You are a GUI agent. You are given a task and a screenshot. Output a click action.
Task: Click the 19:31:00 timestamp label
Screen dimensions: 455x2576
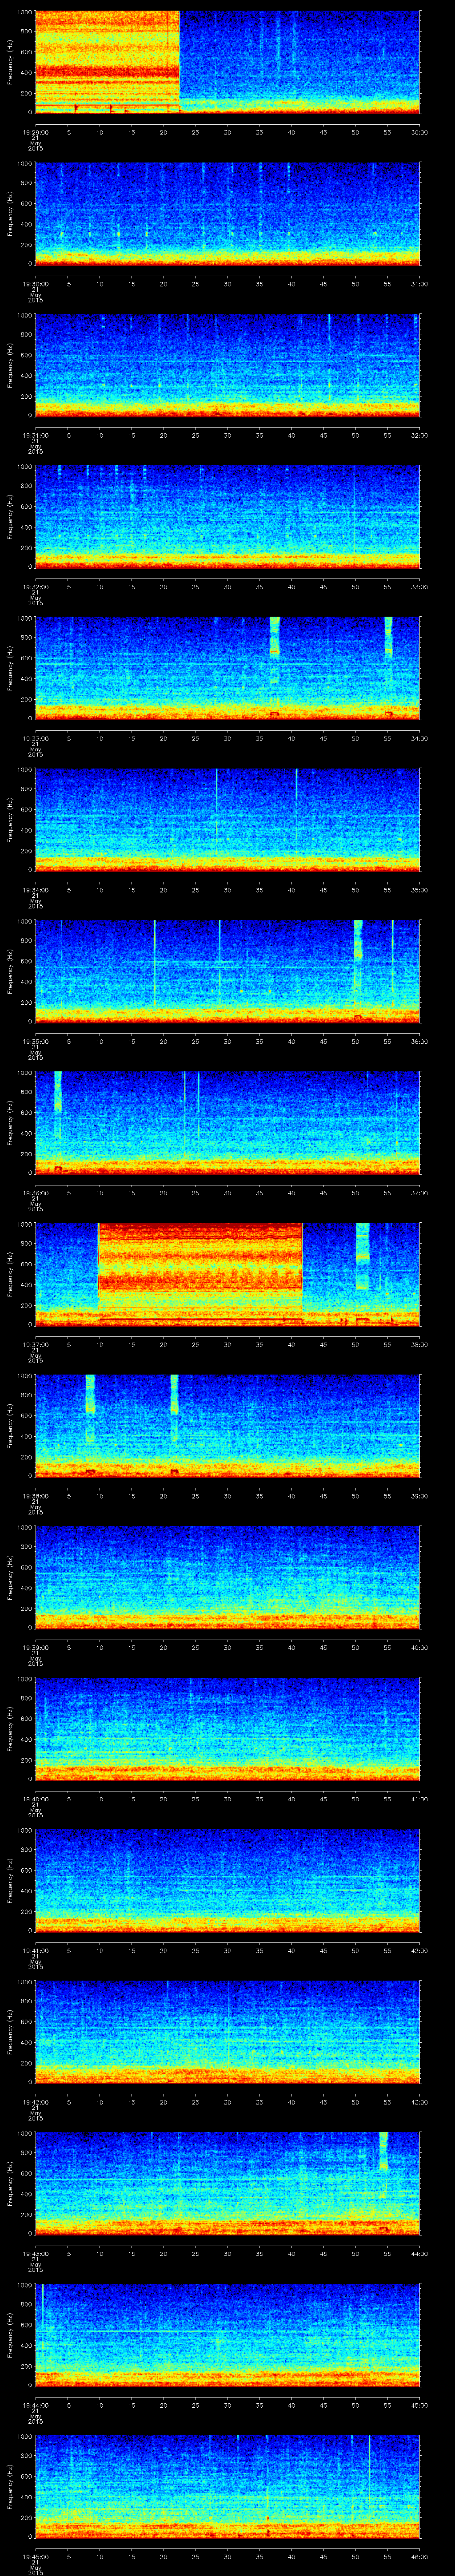pyautogui.click(x=35, y=435)
